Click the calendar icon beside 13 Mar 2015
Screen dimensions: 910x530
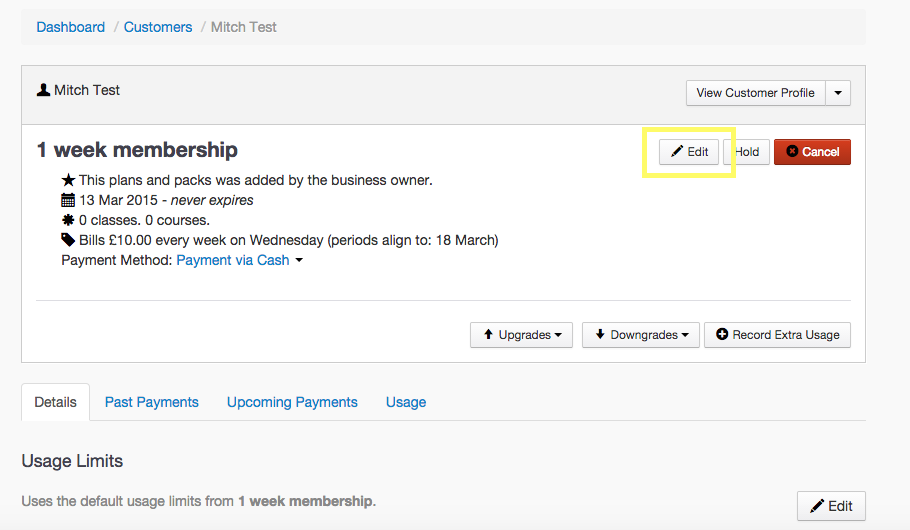click(x=68, y=200)
